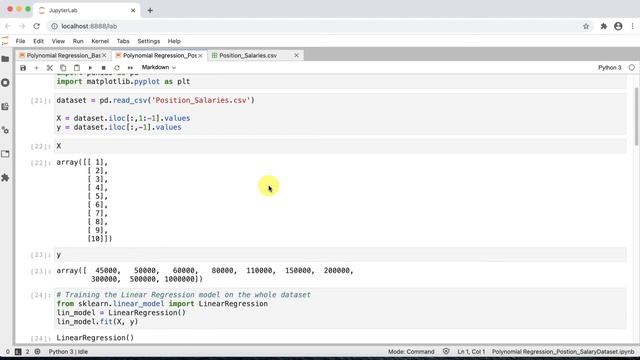Open the Run menu

pyautogui.click(x=78, y=41)
